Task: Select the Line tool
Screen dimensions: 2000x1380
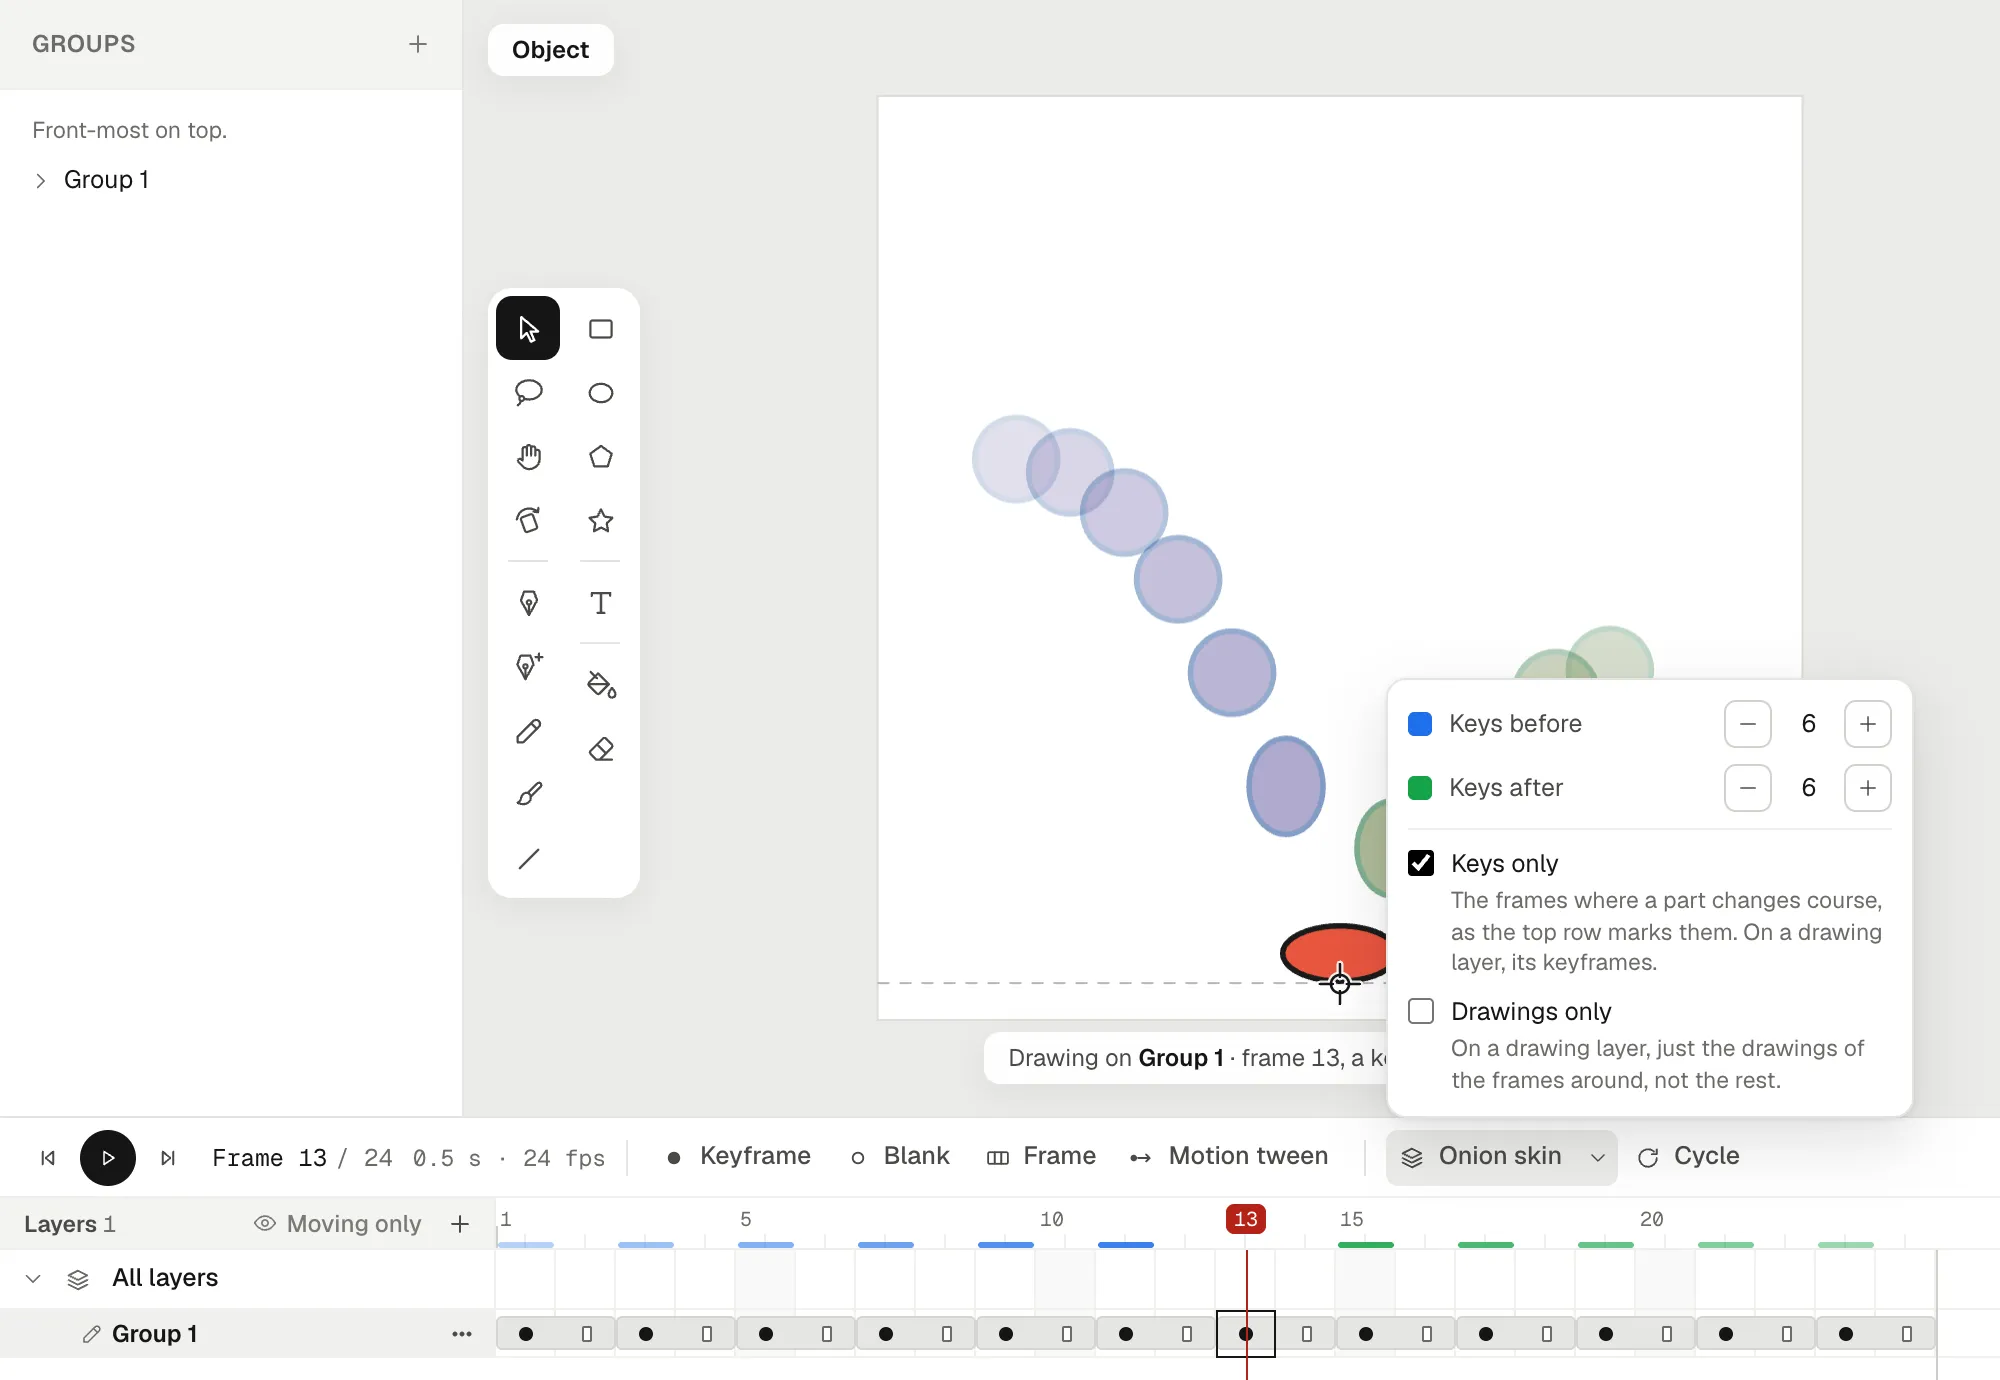Action: [x=528, y=859]
